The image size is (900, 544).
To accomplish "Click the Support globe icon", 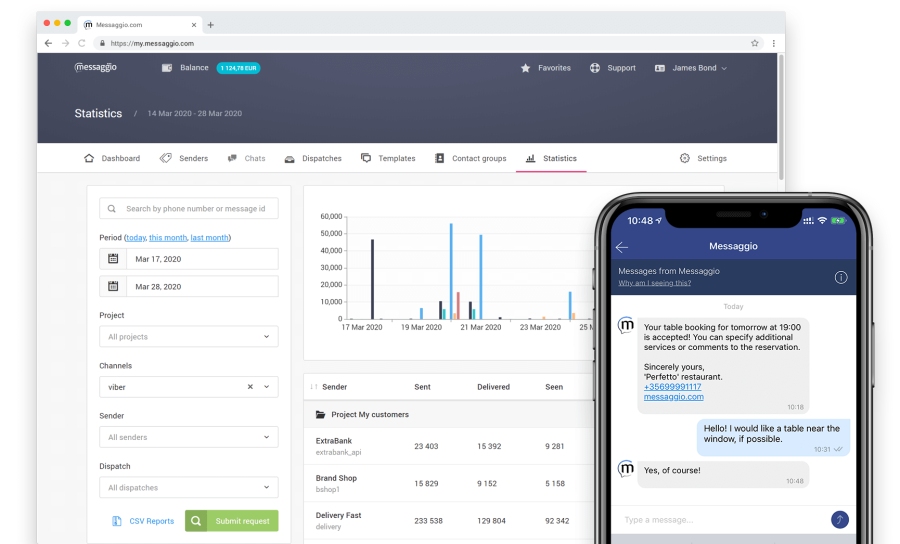I will 595,68.
